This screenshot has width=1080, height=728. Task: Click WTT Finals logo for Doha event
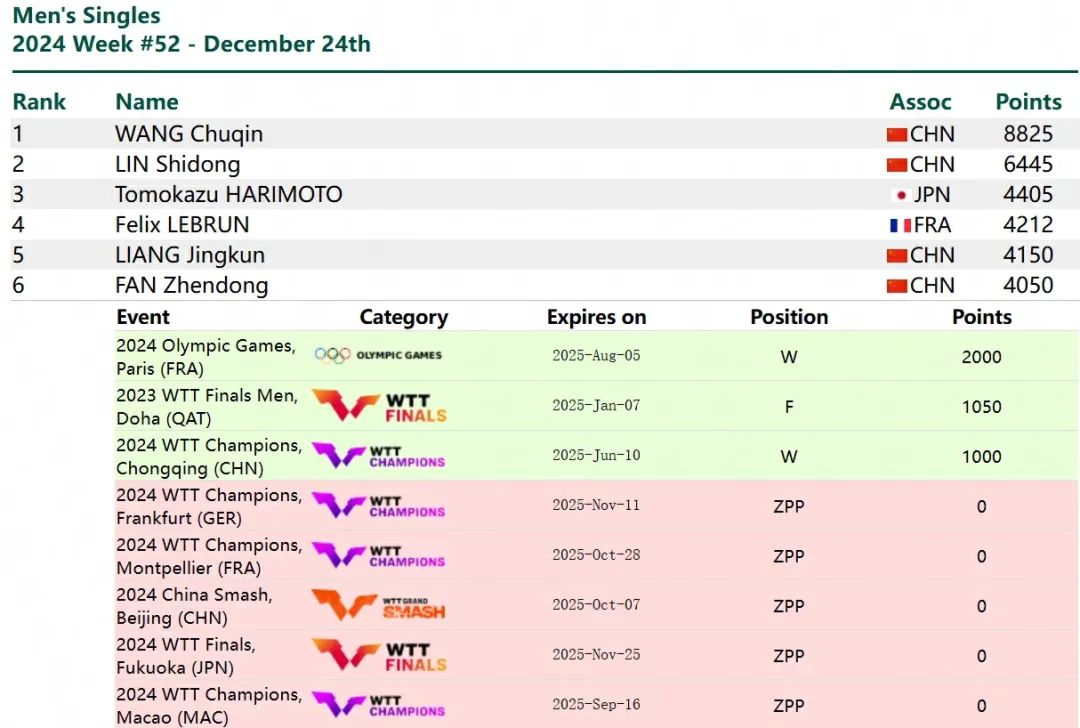(379, 406)
